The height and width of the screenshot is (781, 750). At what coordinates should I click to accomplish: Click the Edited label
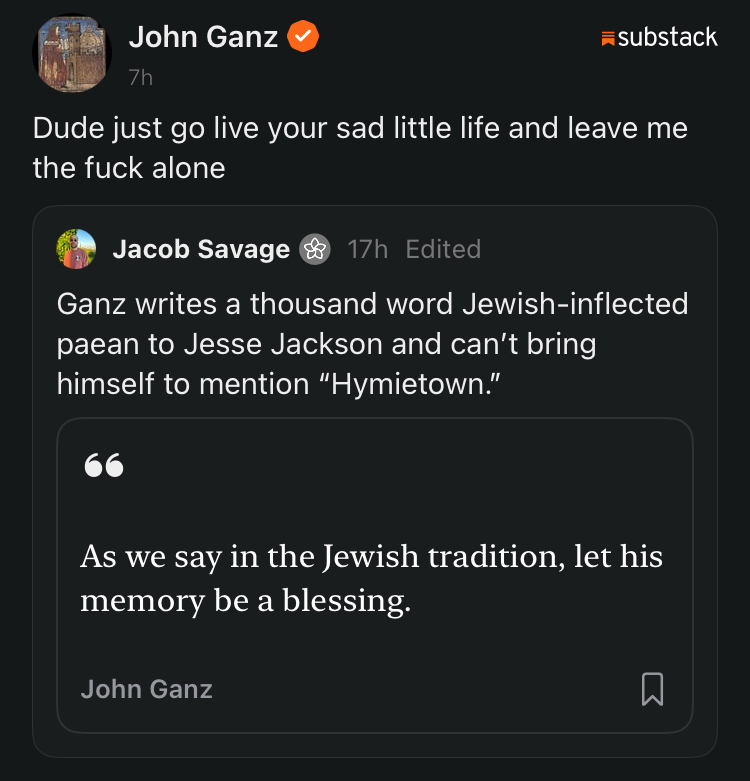(443, 249)
